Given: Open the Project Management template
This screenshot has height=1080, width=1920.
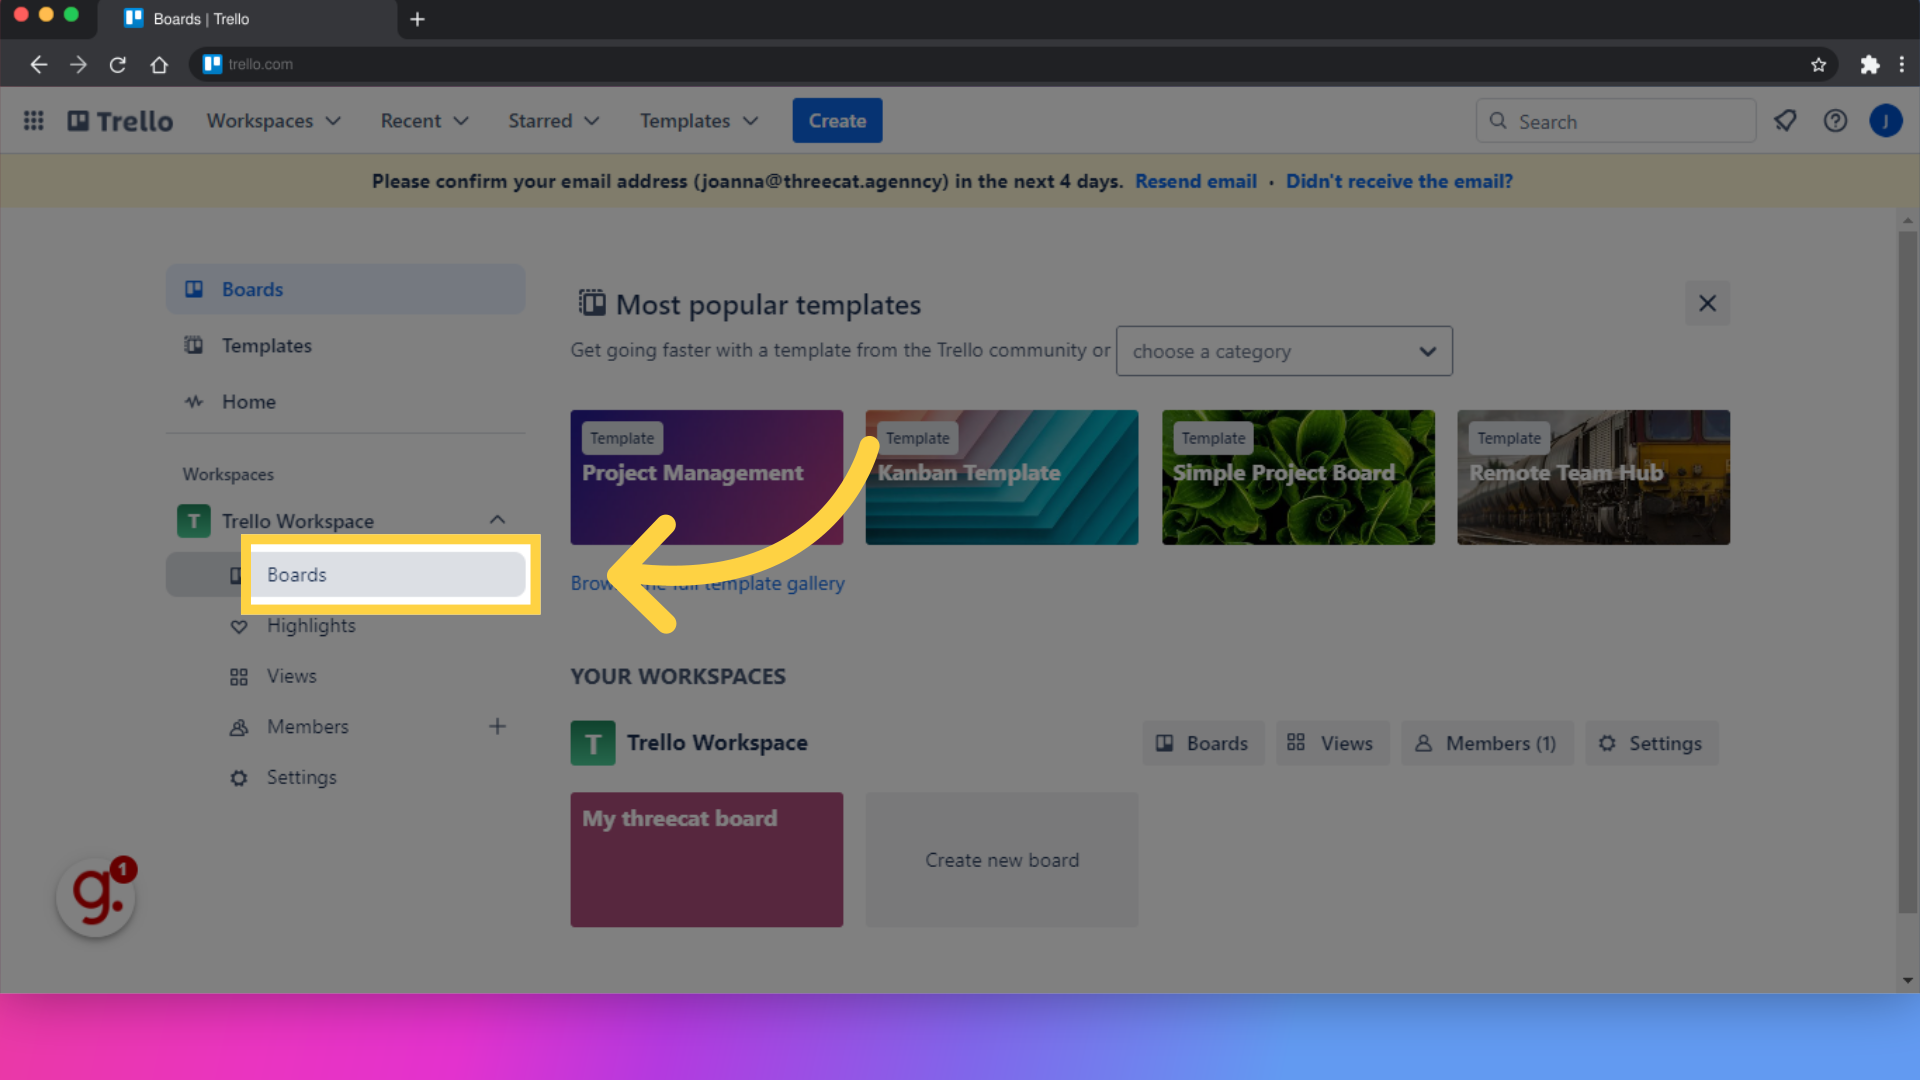Looking at the screenshot, I should [706, 477].
